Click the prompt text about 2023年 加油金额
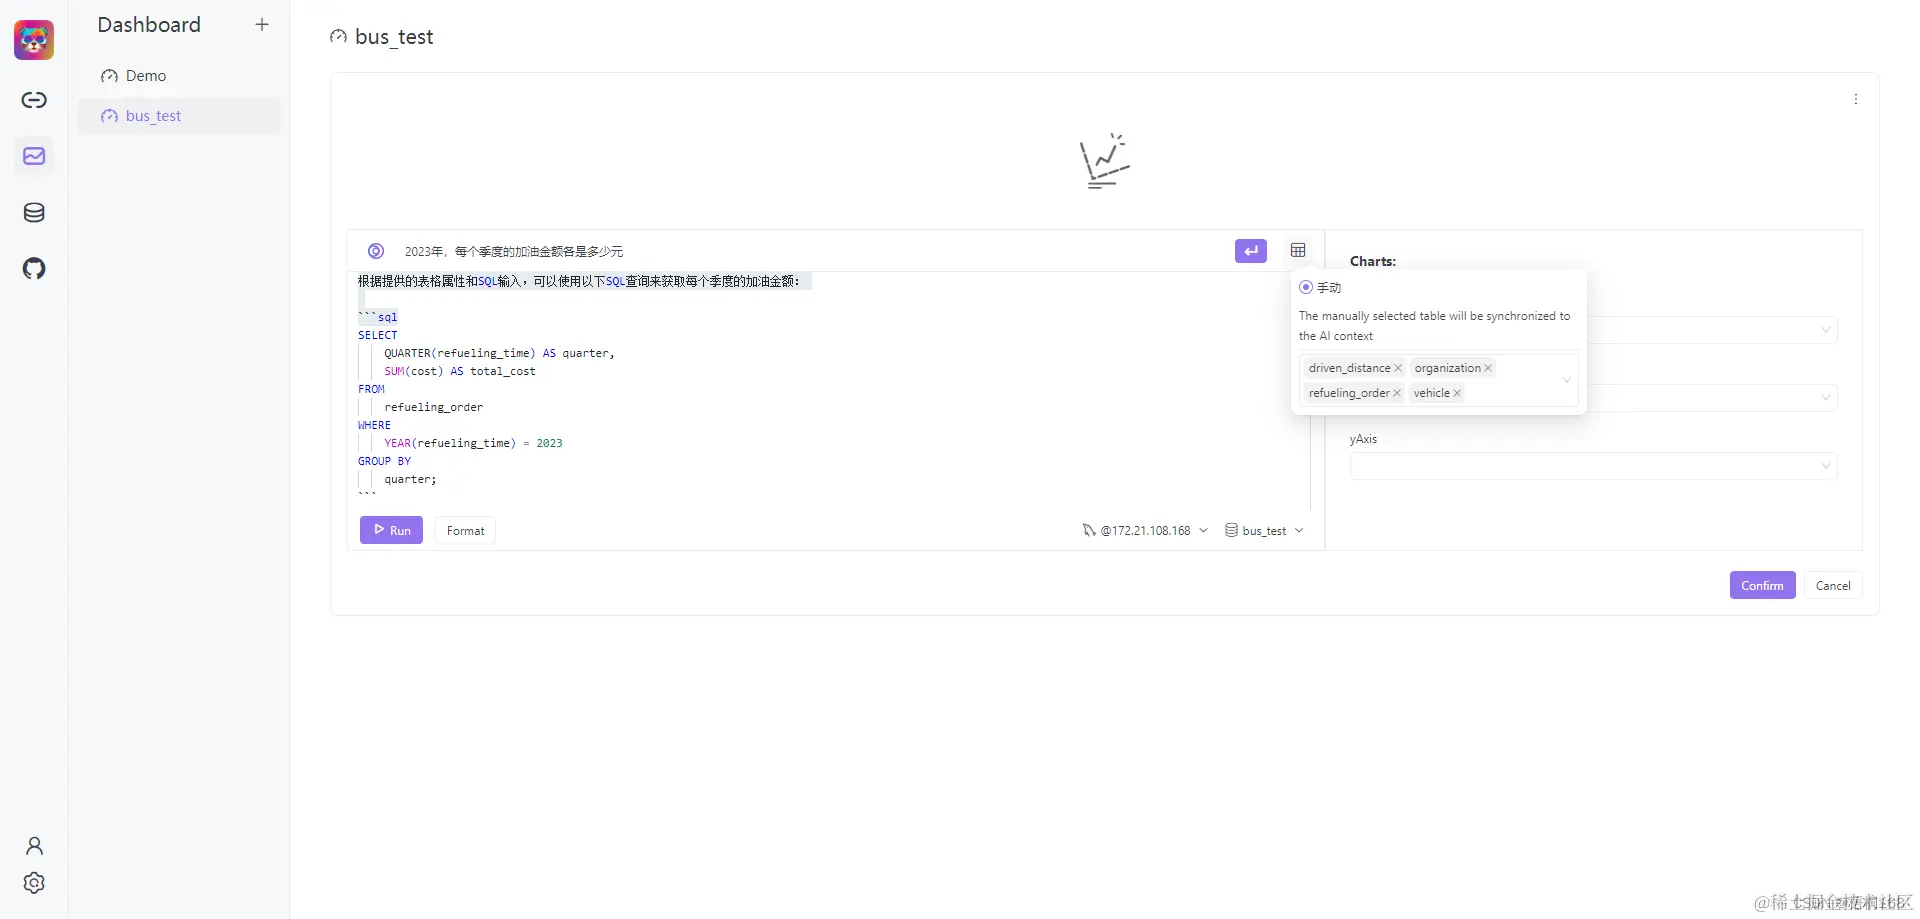The image size is (1920, 919). [x=514, y=251]
